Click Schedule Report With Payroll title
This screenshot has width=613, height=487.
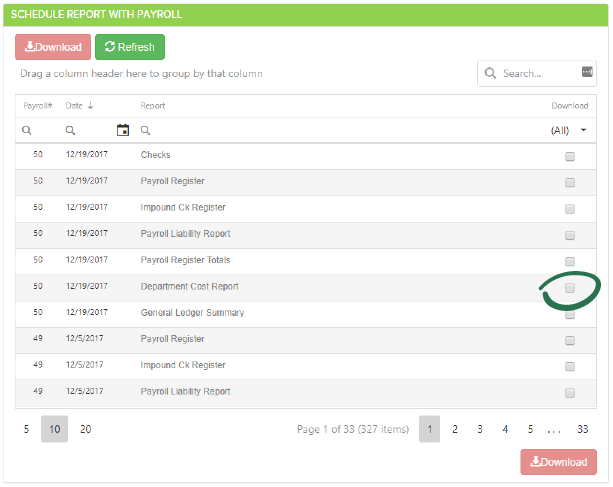click(x=96, y=14)
